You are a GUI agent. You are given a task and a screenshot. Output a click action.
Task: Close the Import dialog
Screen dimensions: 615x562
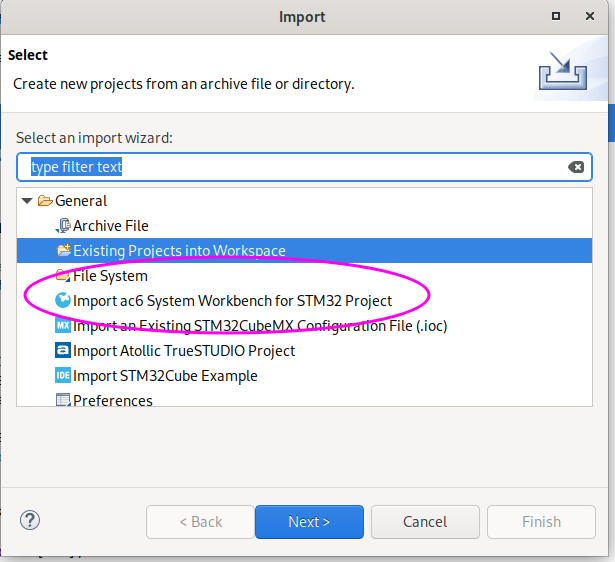(590, 16)
